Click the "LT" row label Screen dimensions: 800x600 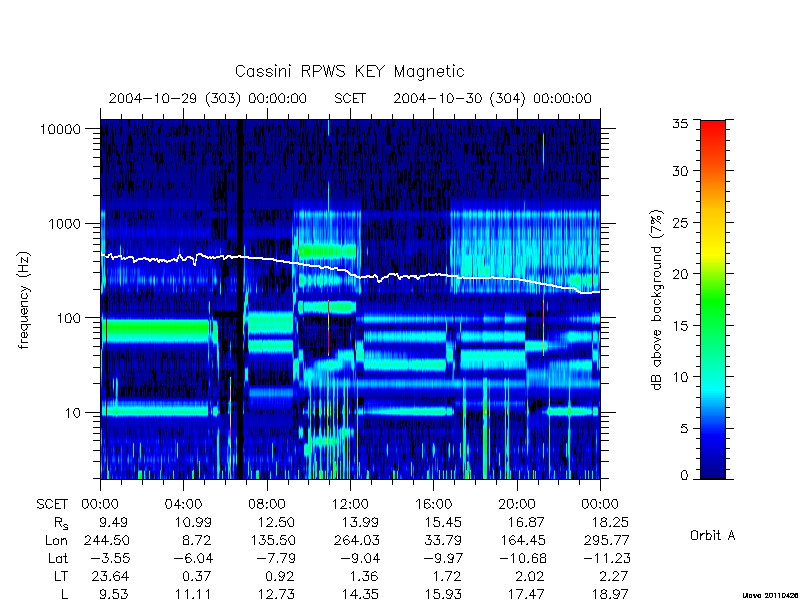[x=61, y=577]
